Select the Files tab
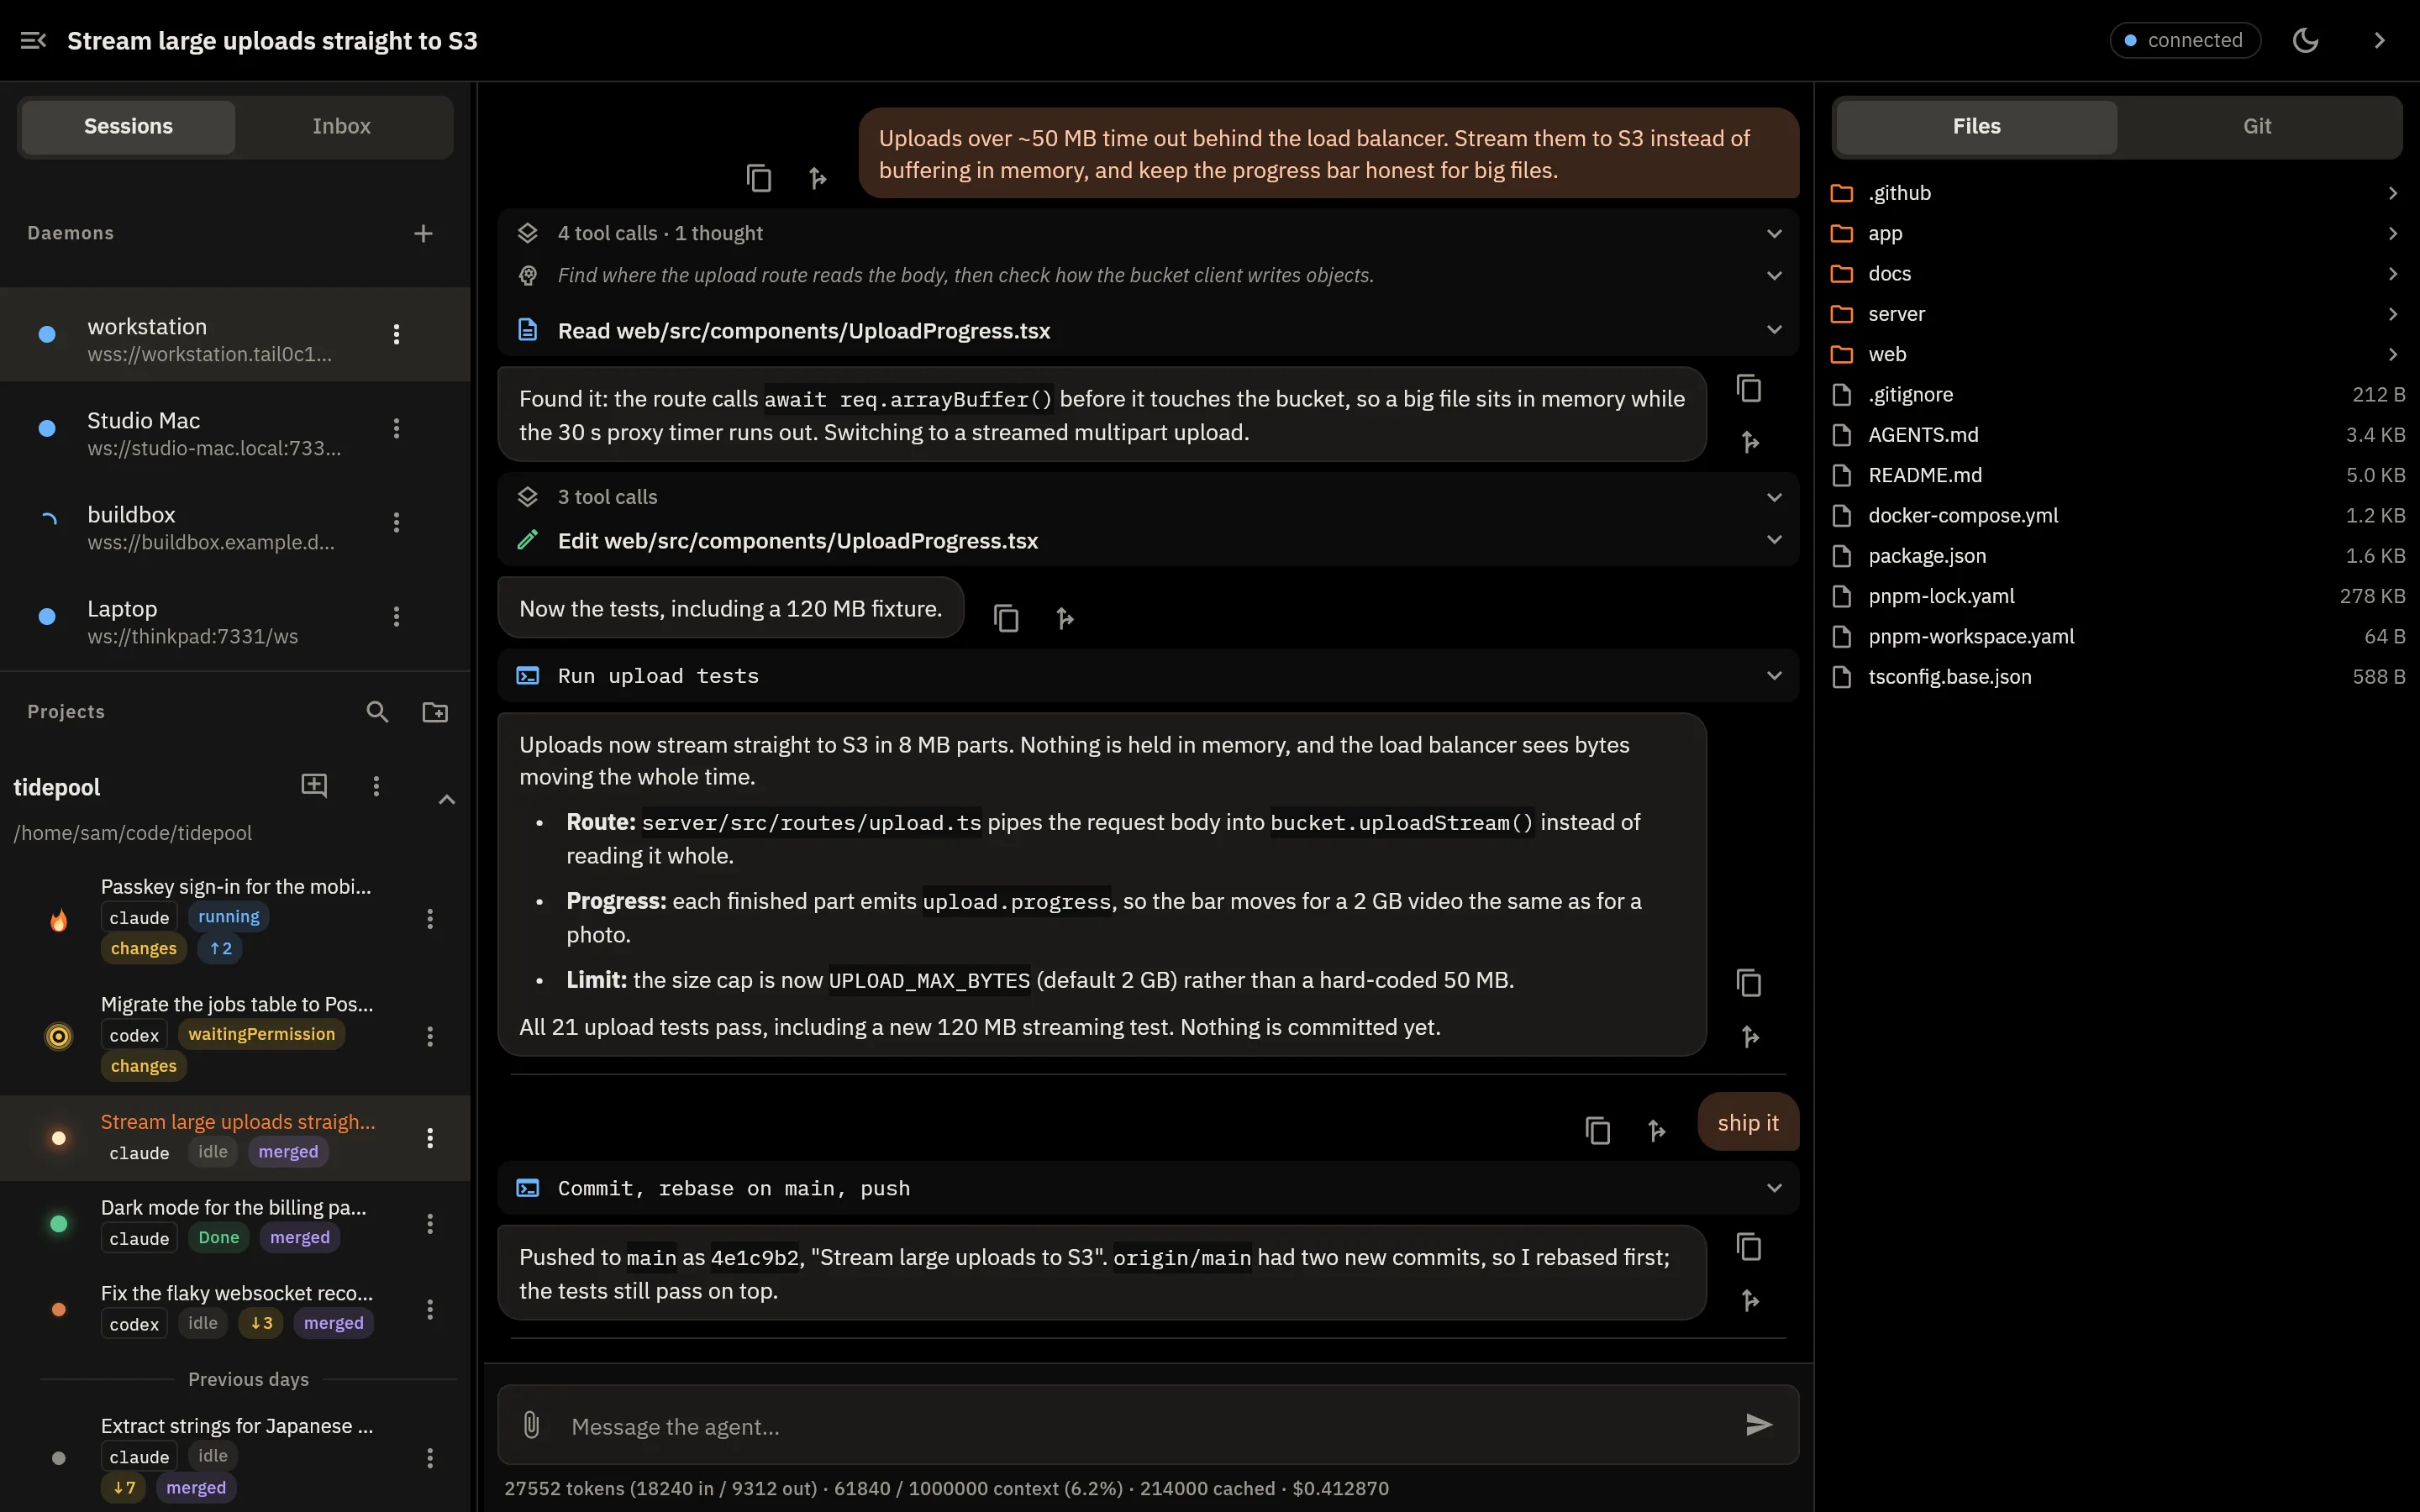This screenshot has height=1512, width=2420. tap(1976, 126)
